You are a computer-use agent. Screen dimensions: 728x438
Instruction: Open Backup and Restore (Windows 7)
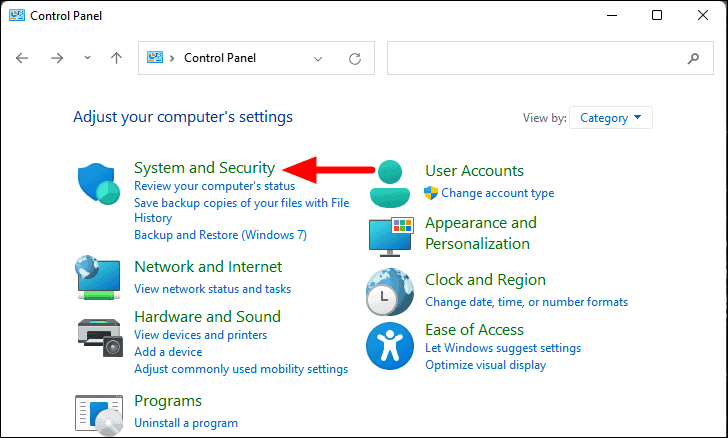click(221, 235)
